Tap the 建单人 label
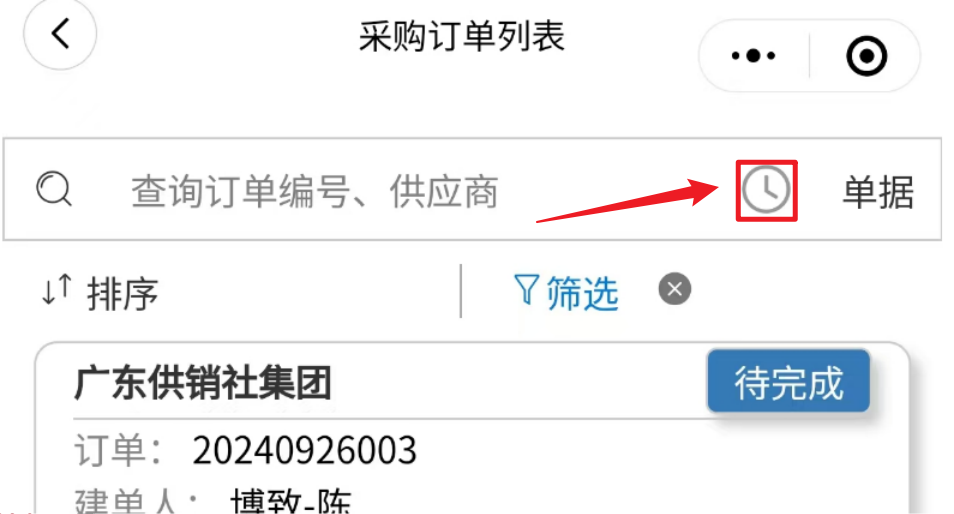The image size is (954, 514). (125, 501)
